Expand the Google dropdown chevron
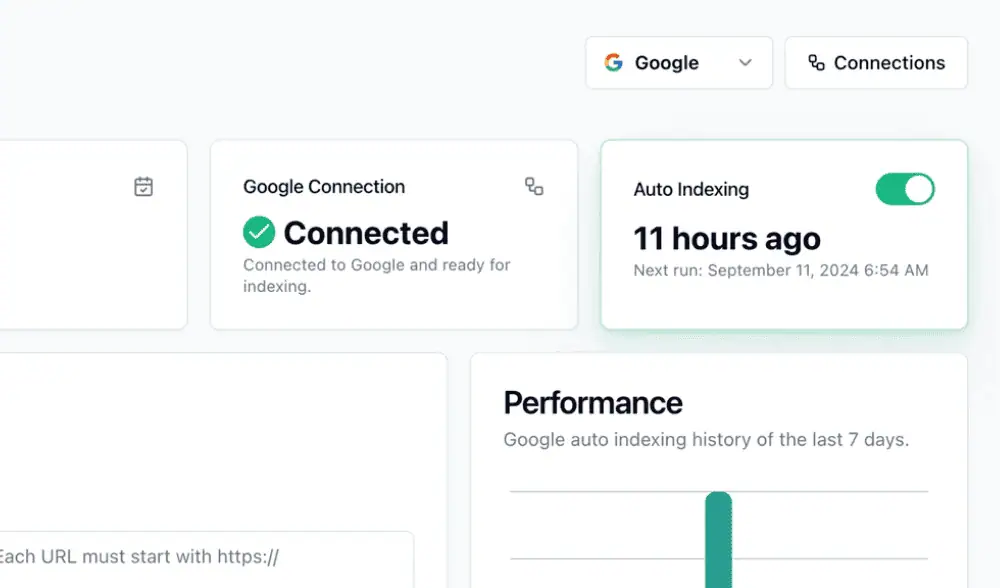Viewport: 1000px width, 588px height. 745,63
